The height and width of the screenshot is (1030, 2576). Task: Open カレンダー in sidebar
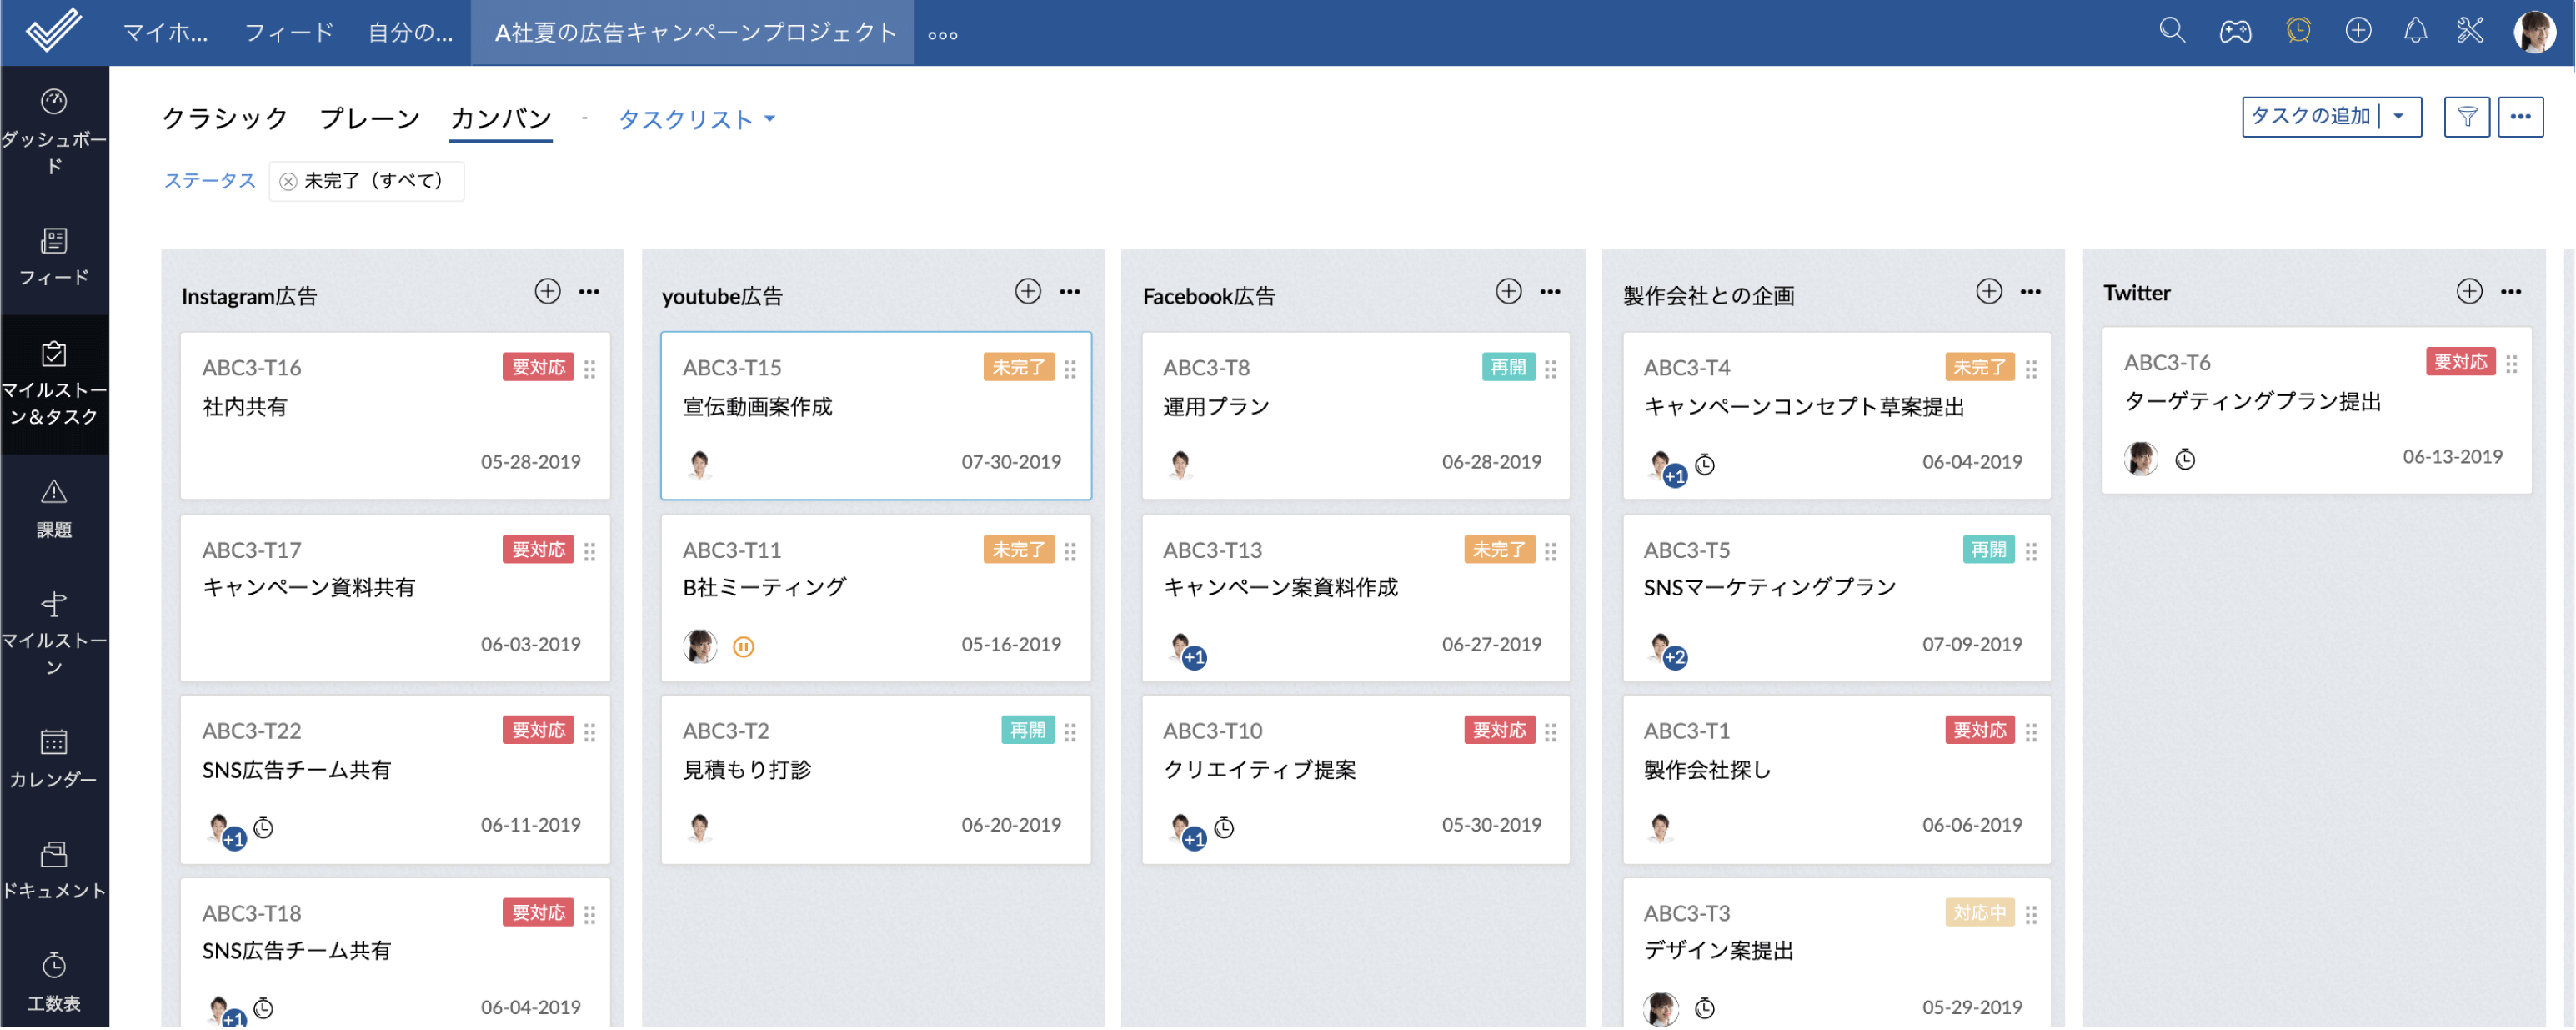pyautogui.click(x=54, y=759)
